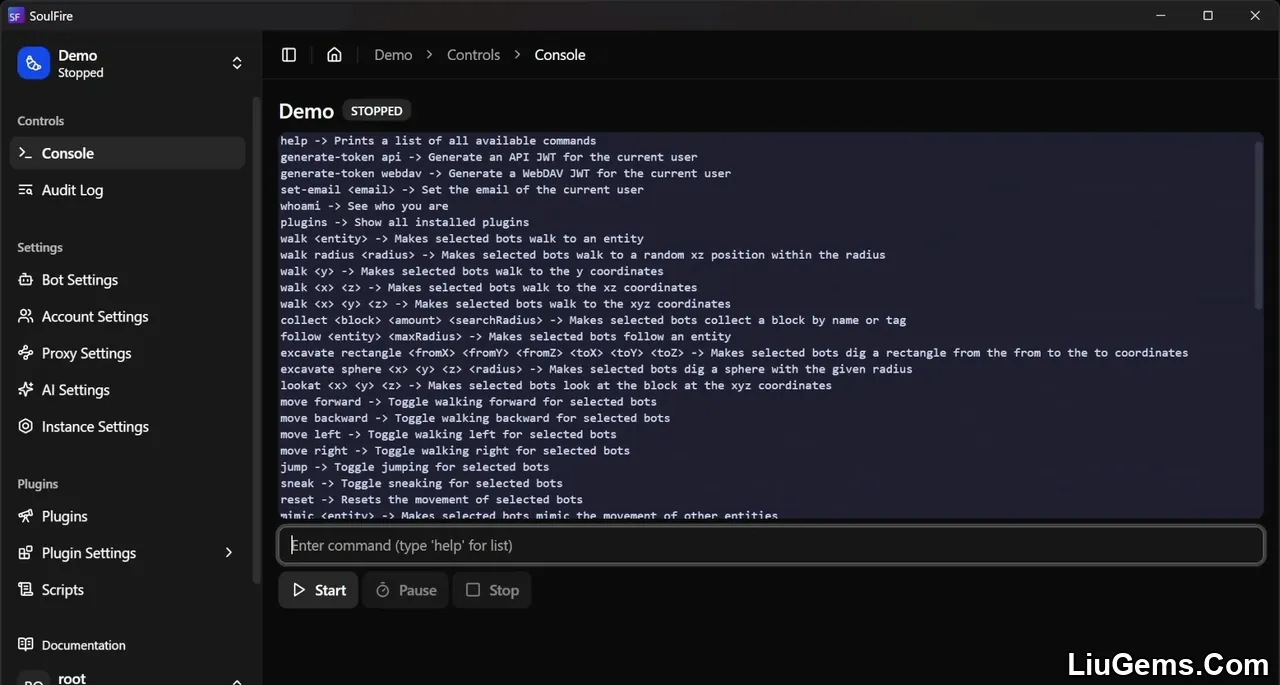Open Scripts in the sidebar

(x=127, y=590)
